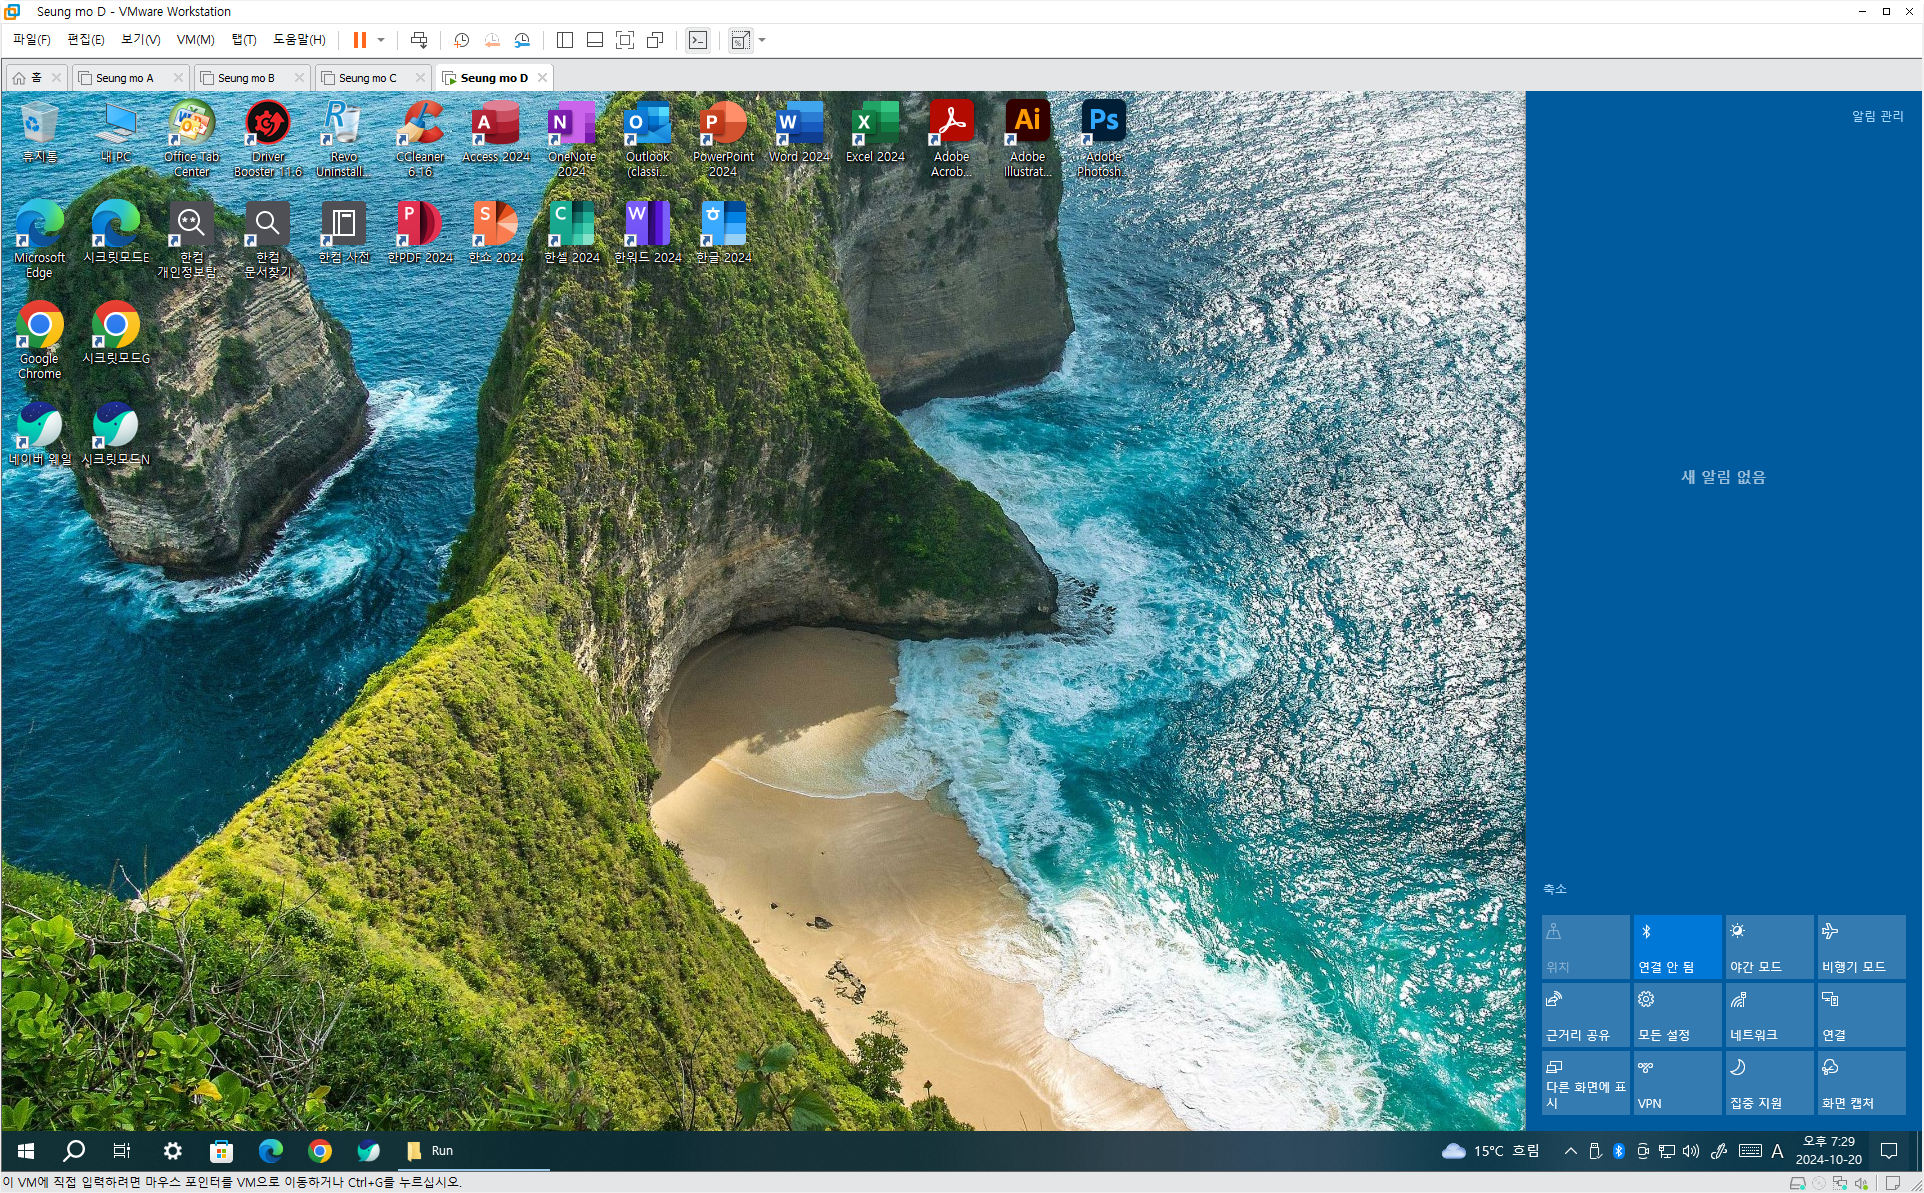Toggle the 집중 지원 quick action tile

coord(1768,1083)
